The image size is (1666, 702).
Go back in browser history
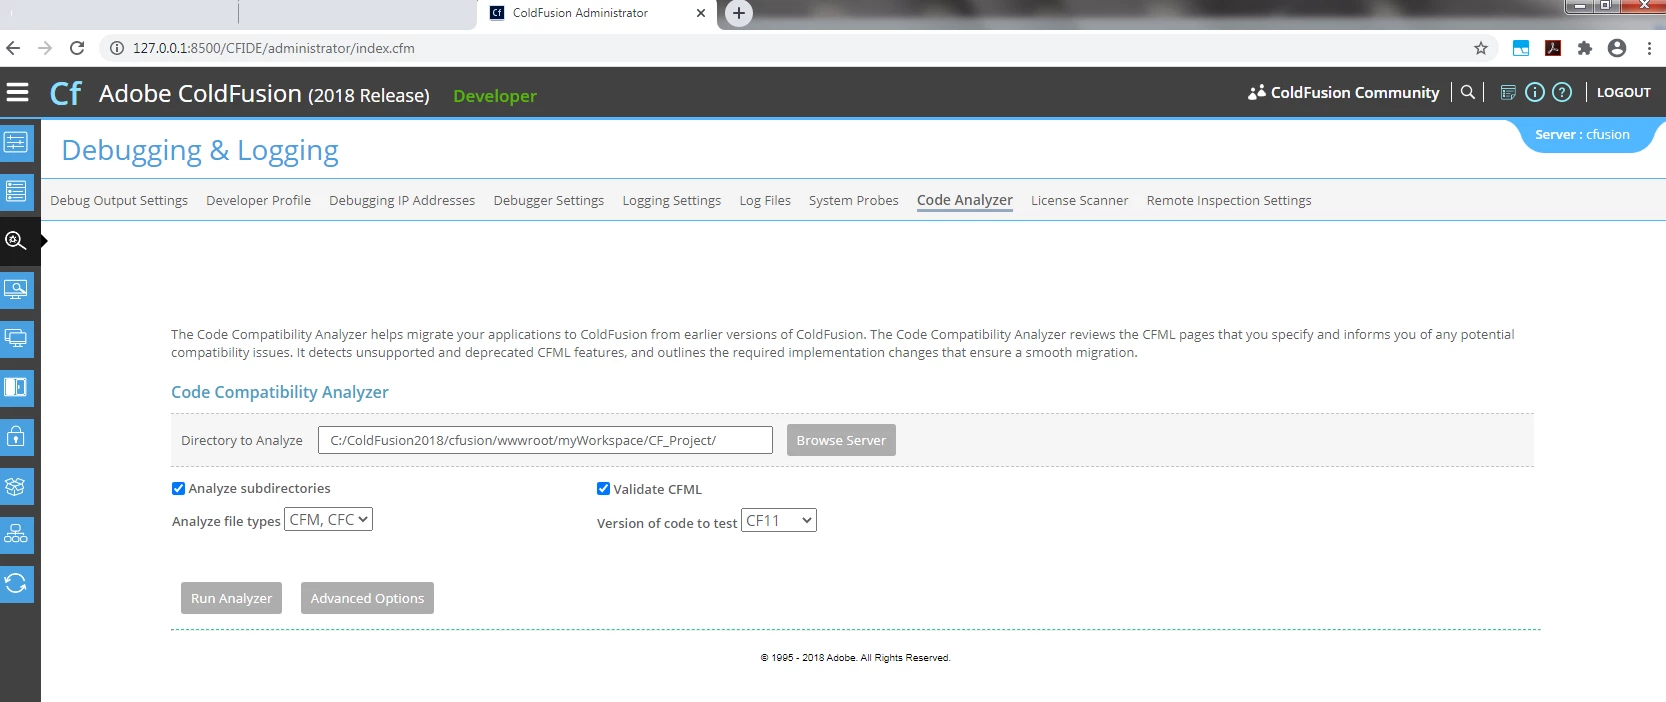(13, 48)
